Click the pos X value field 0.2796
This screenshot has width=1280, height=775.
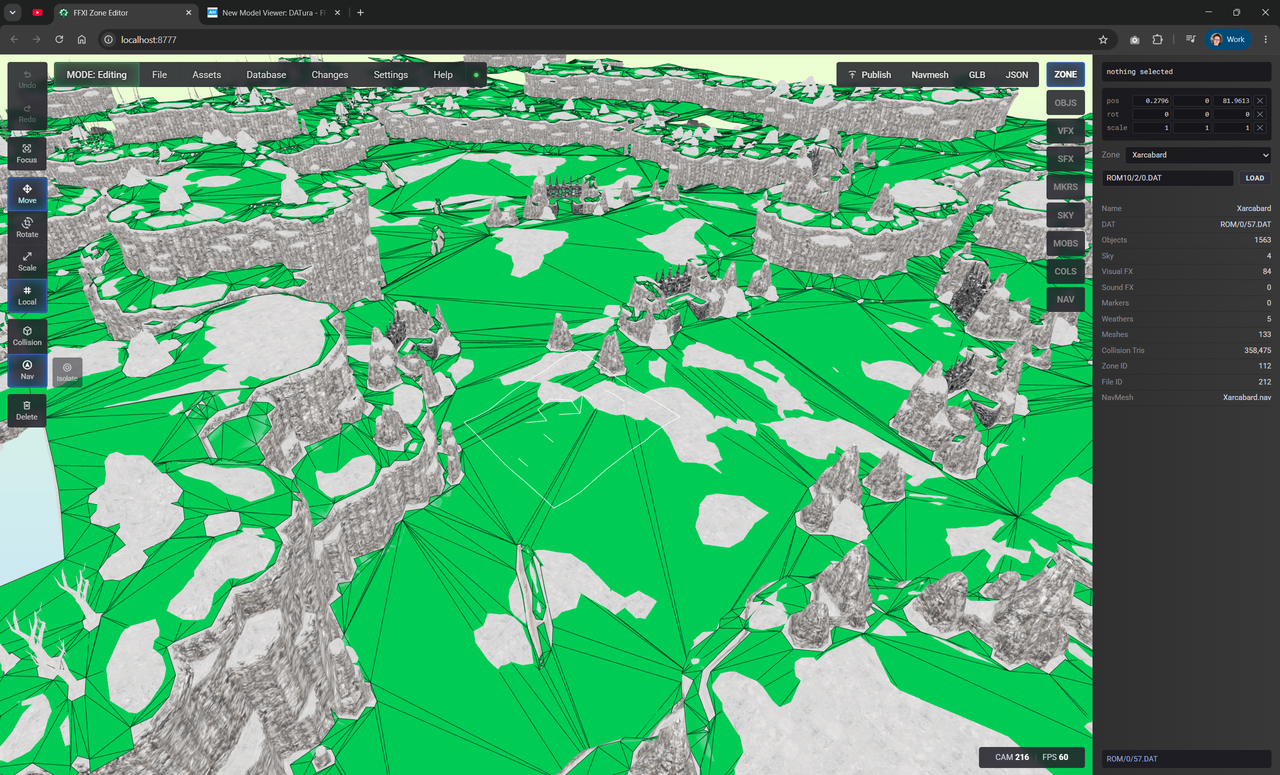pyautogui.click(x=1152, y=101)
